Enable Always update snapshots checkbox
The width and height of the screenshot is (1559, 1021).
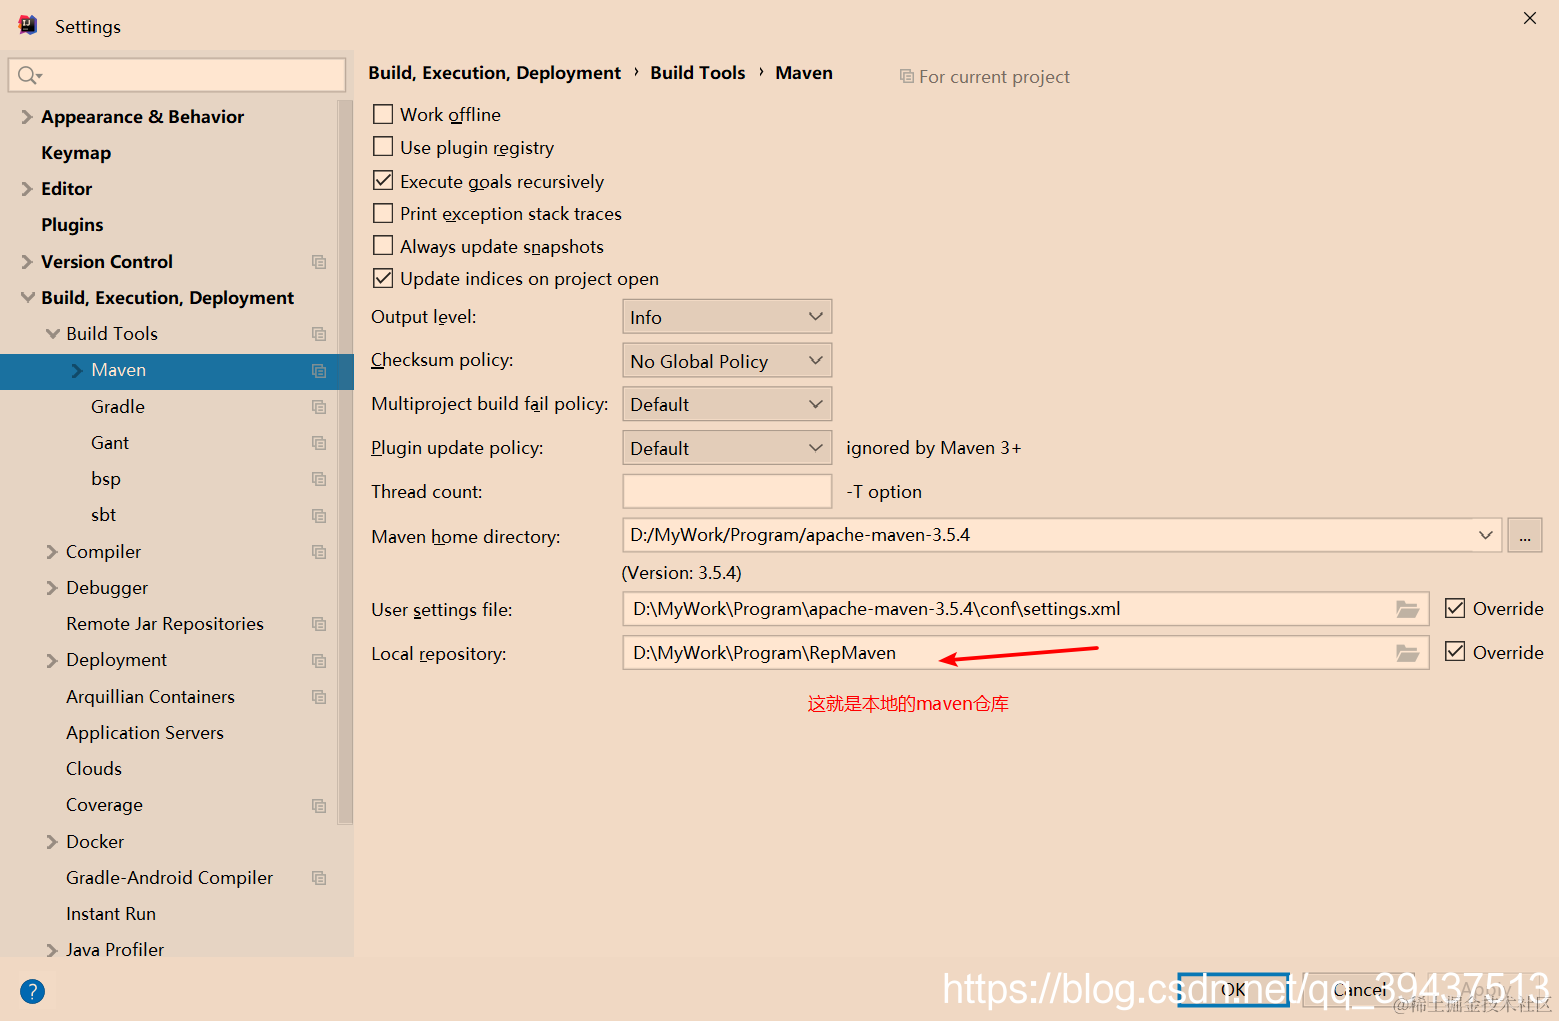[x=383, y=246]
